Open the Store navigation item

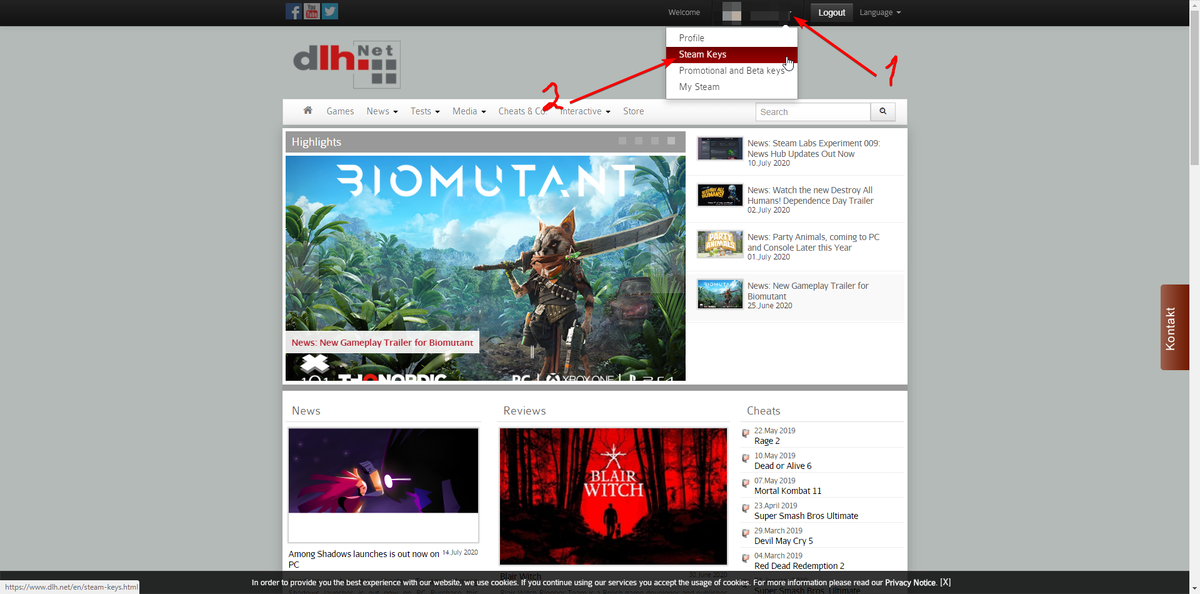(633, 111)
